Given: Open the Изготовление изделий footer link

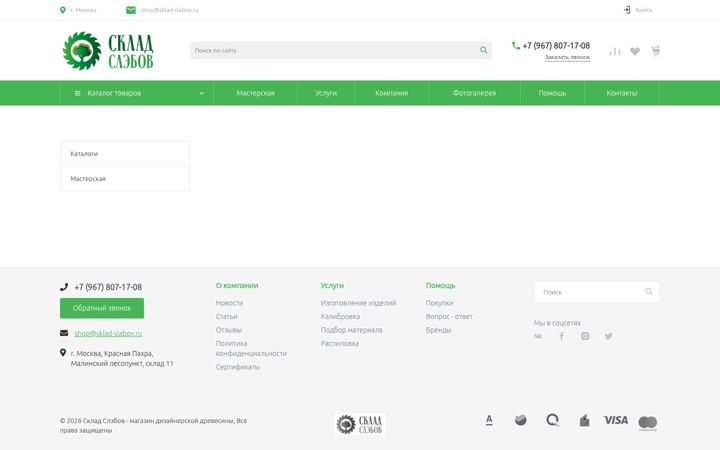Looking at the screenshot, I should point(358,303).
